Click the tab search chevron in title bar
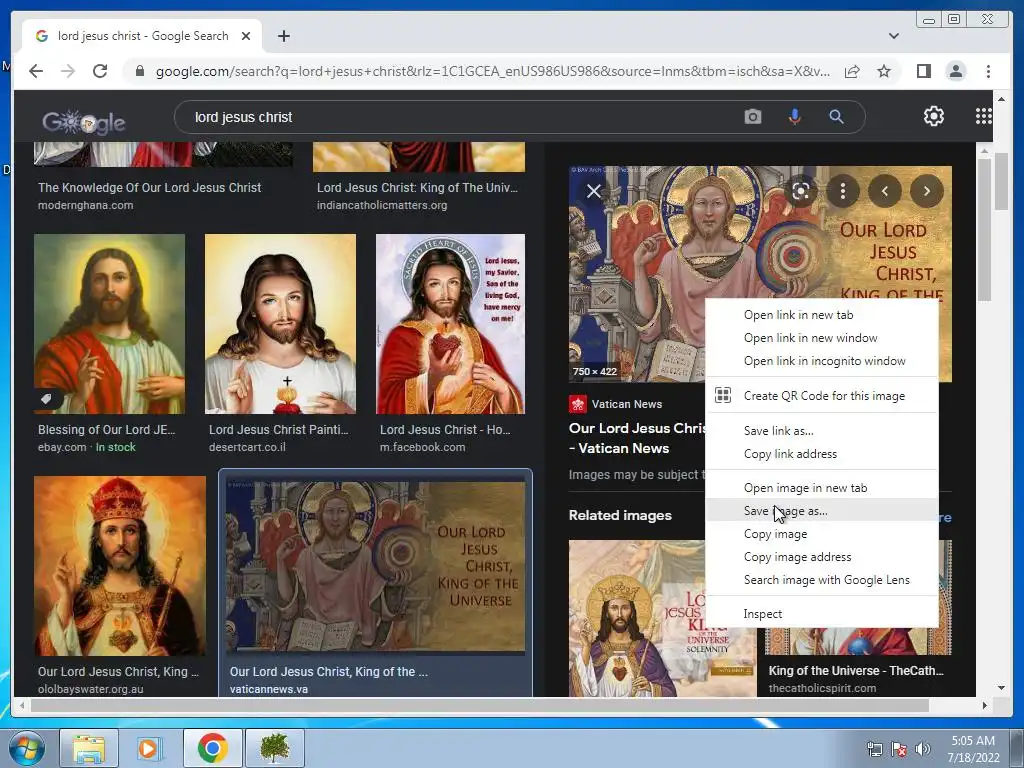Screen dimensions: 1024x768 pos(893,36)
